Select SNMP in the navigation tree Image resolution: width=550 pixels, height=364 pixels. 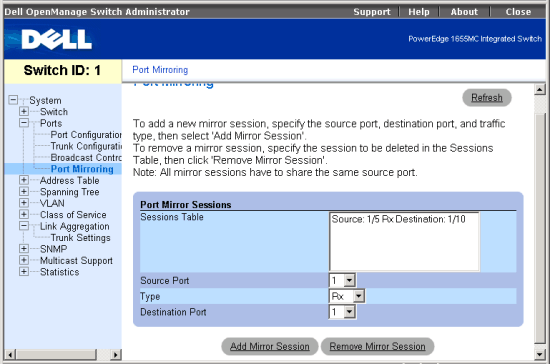tap(53, 249)
